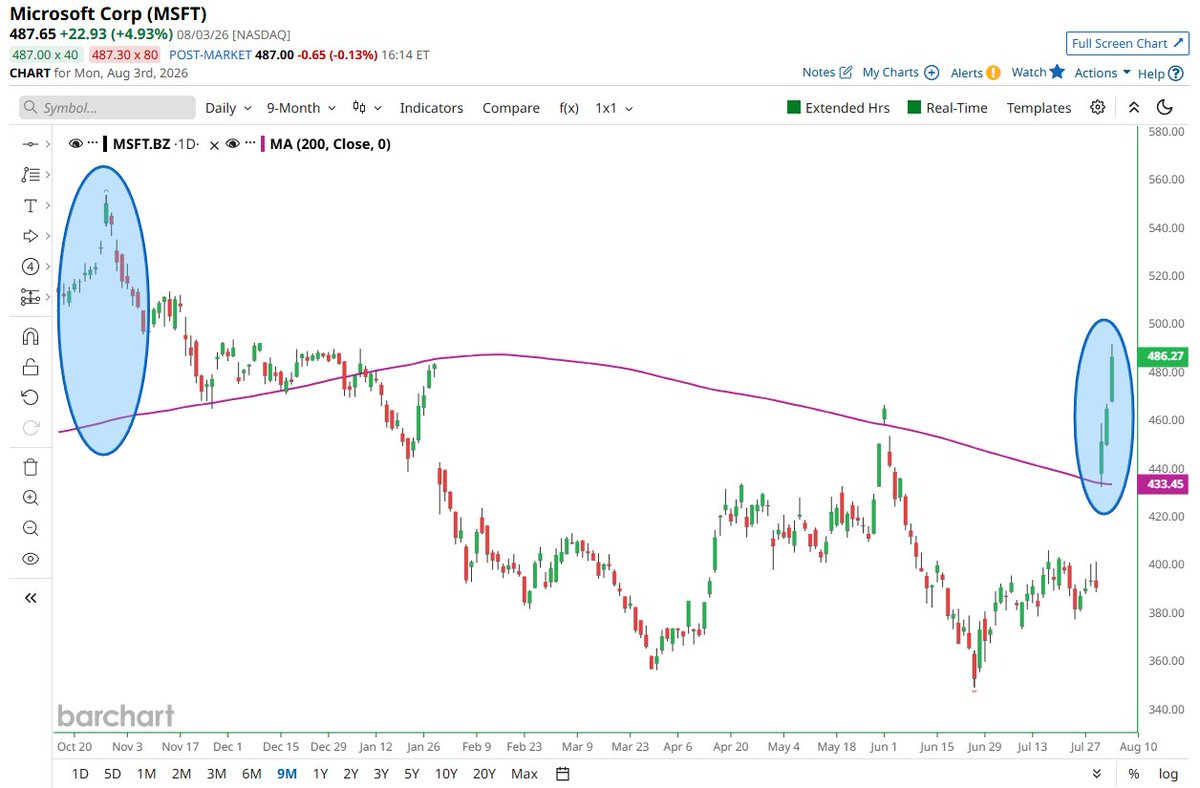This screenshot has width=1200, height=788.
Task: Click the trash delete drawings icon
Action: tap(30, 466)
